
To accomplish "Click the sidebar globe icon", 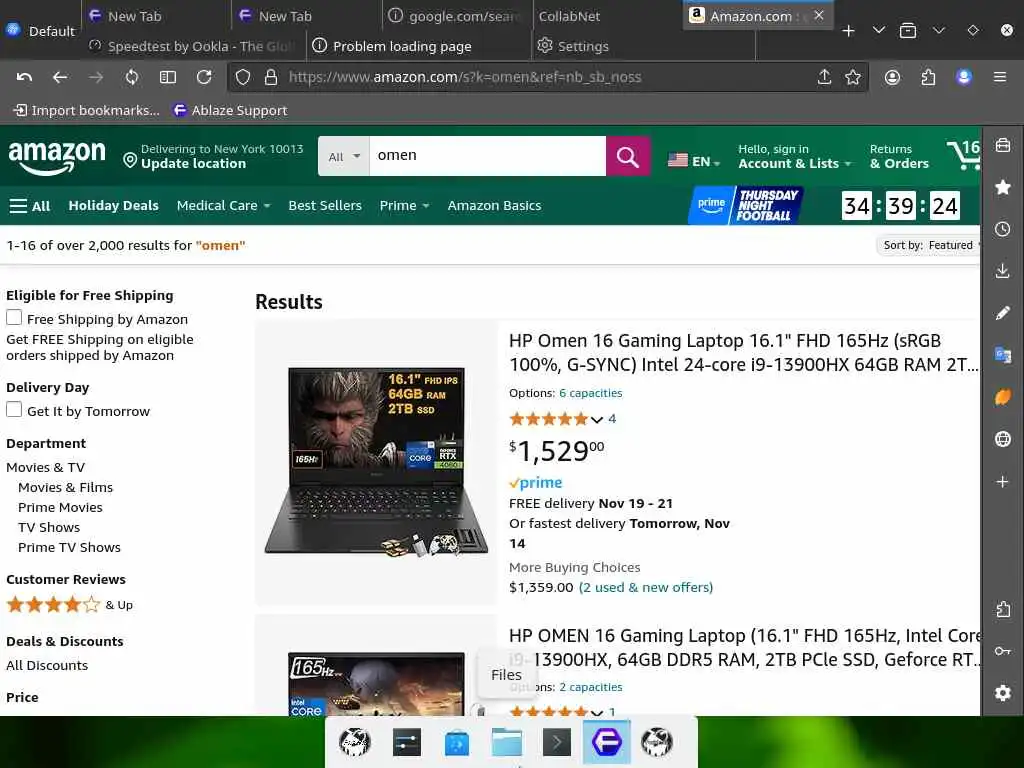I will pyautogui.click(x=1002, y=439).
